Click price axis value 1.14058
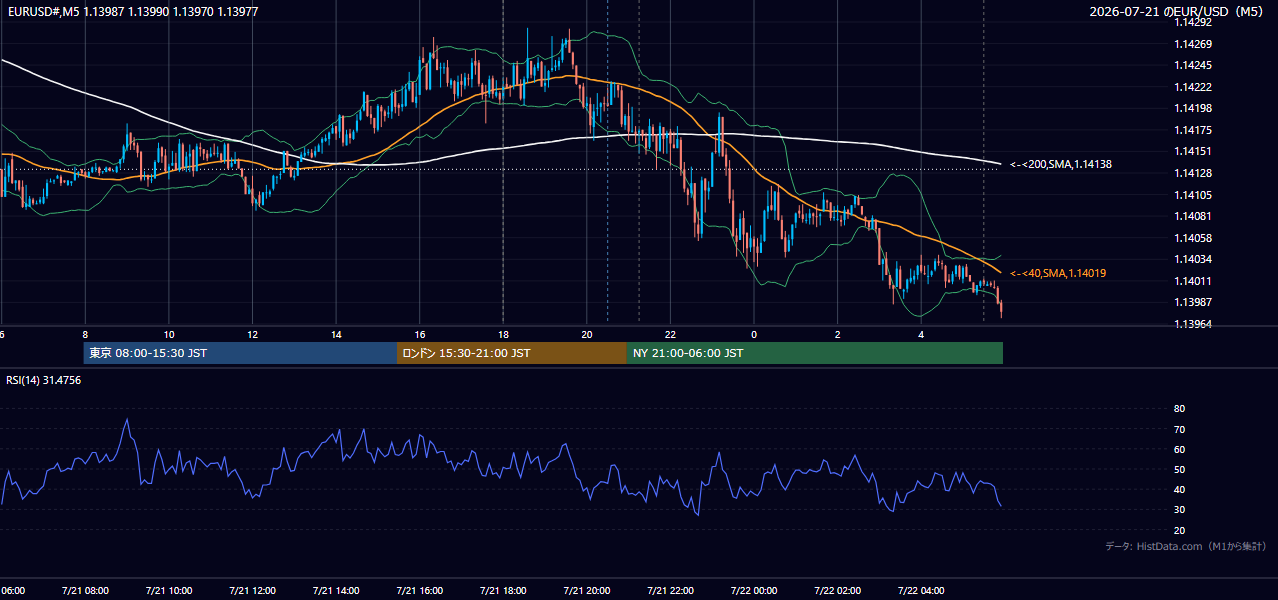This screenshot has height=600, width=1278. pyautogui.click(x=1193, y=238)
